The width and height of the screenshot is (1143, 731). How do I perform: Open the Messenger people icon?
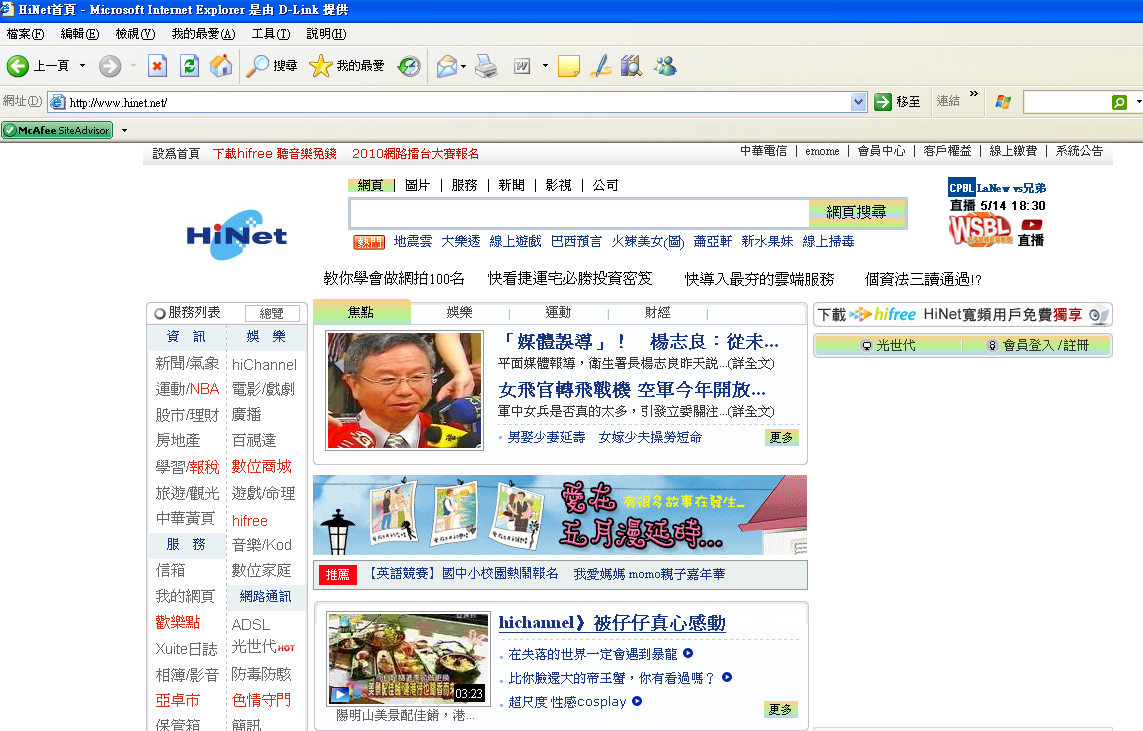(x=665, y=66)
